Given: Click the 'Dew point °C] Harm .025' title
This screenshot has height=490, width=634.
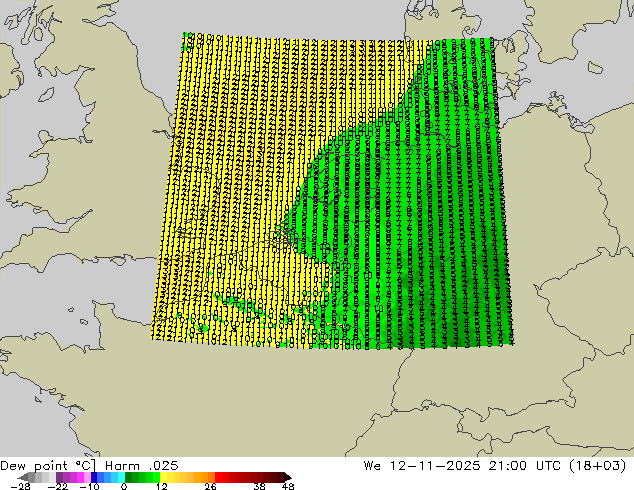Looking at the screenshot, I should [89, 466].
